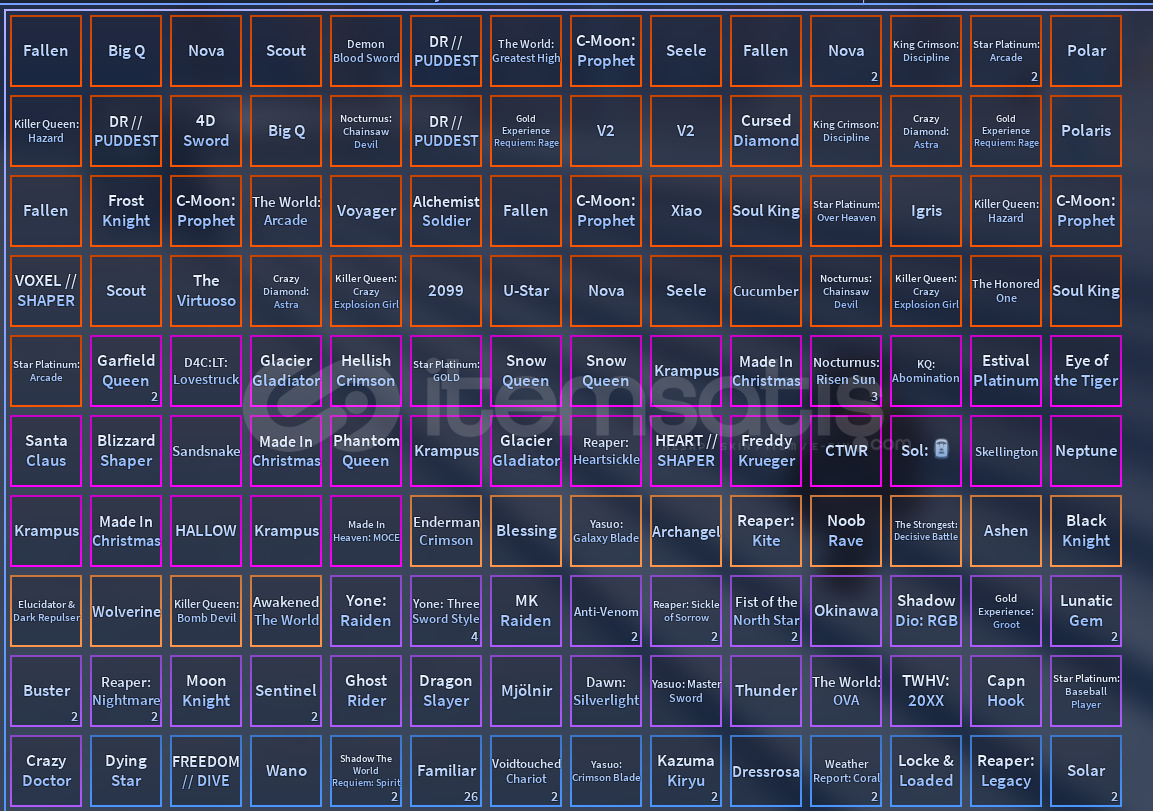Screen dimensions: 1153x811
Task: Pick the Cucumber item slot
Action: pyautogui.click(x=766, y=291)
